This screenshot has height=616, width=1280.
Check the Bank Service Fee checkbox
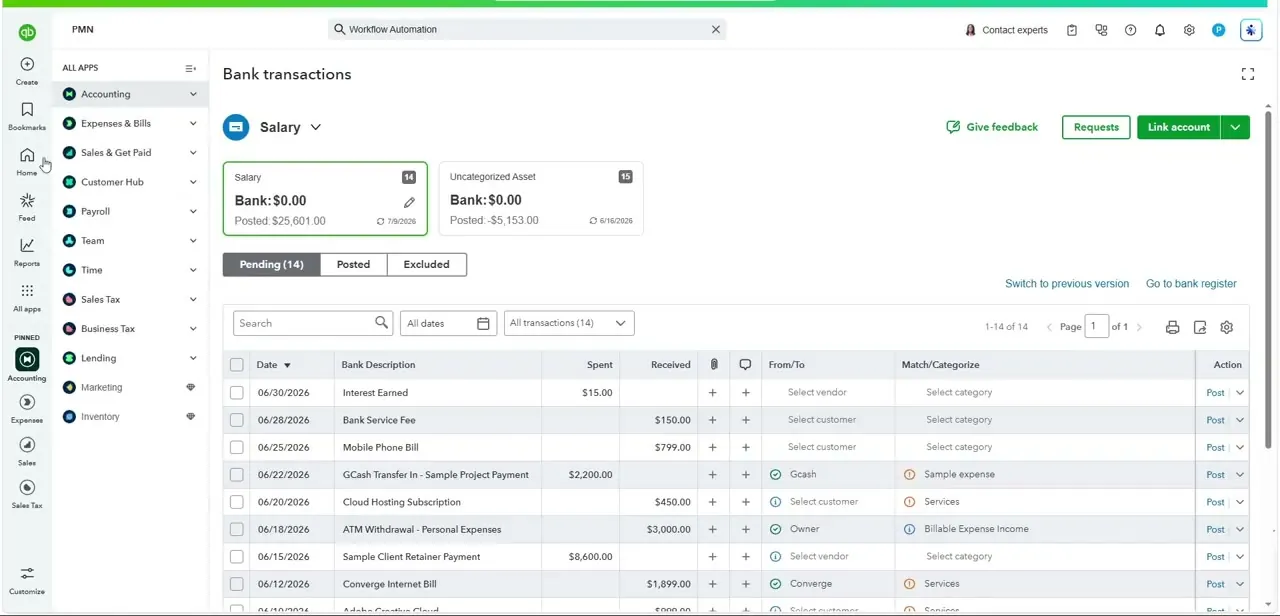[x=237, y=420]
